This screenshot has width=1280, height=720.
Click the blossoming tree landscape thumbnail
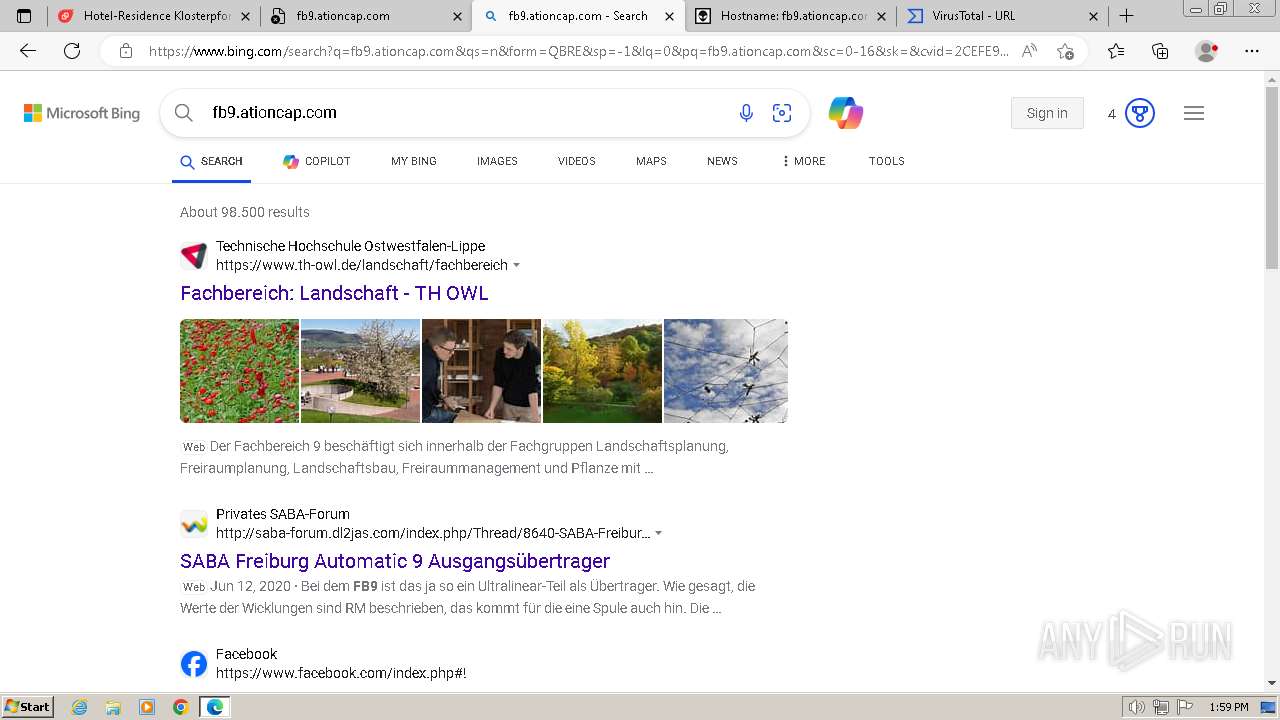pyautogui.click(x=361, y=371)
